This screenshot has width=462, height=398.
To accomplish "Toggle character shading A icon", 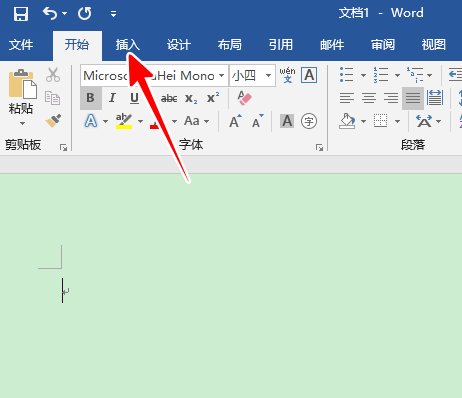I will point(287,121).
